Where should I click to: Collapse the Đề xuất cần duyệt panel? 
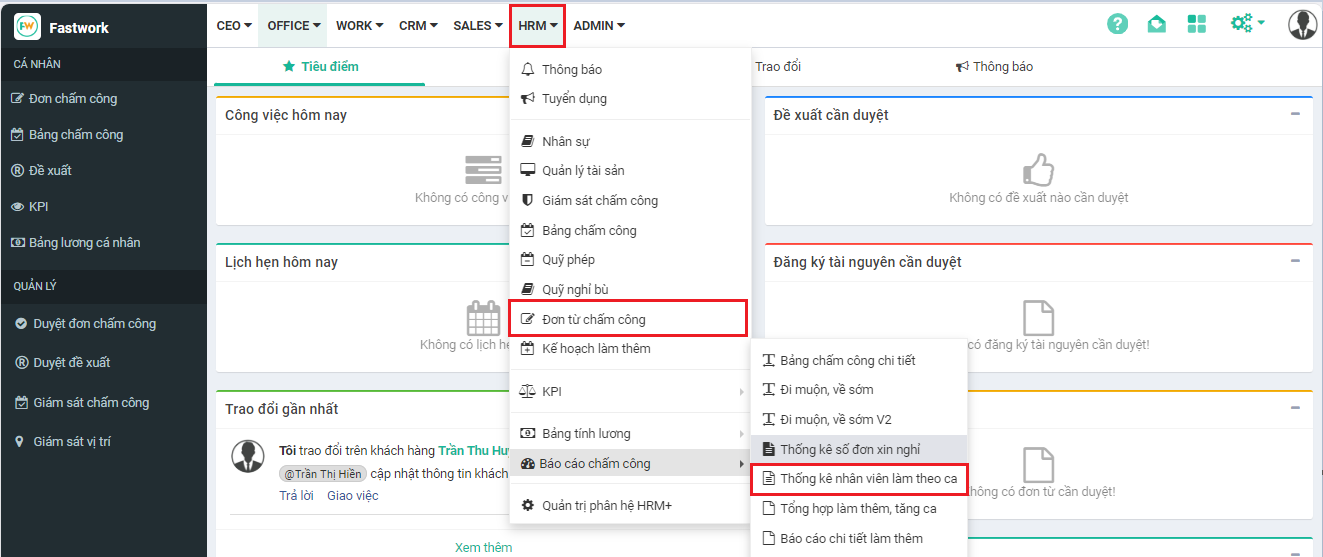(x=1295, y=114)
